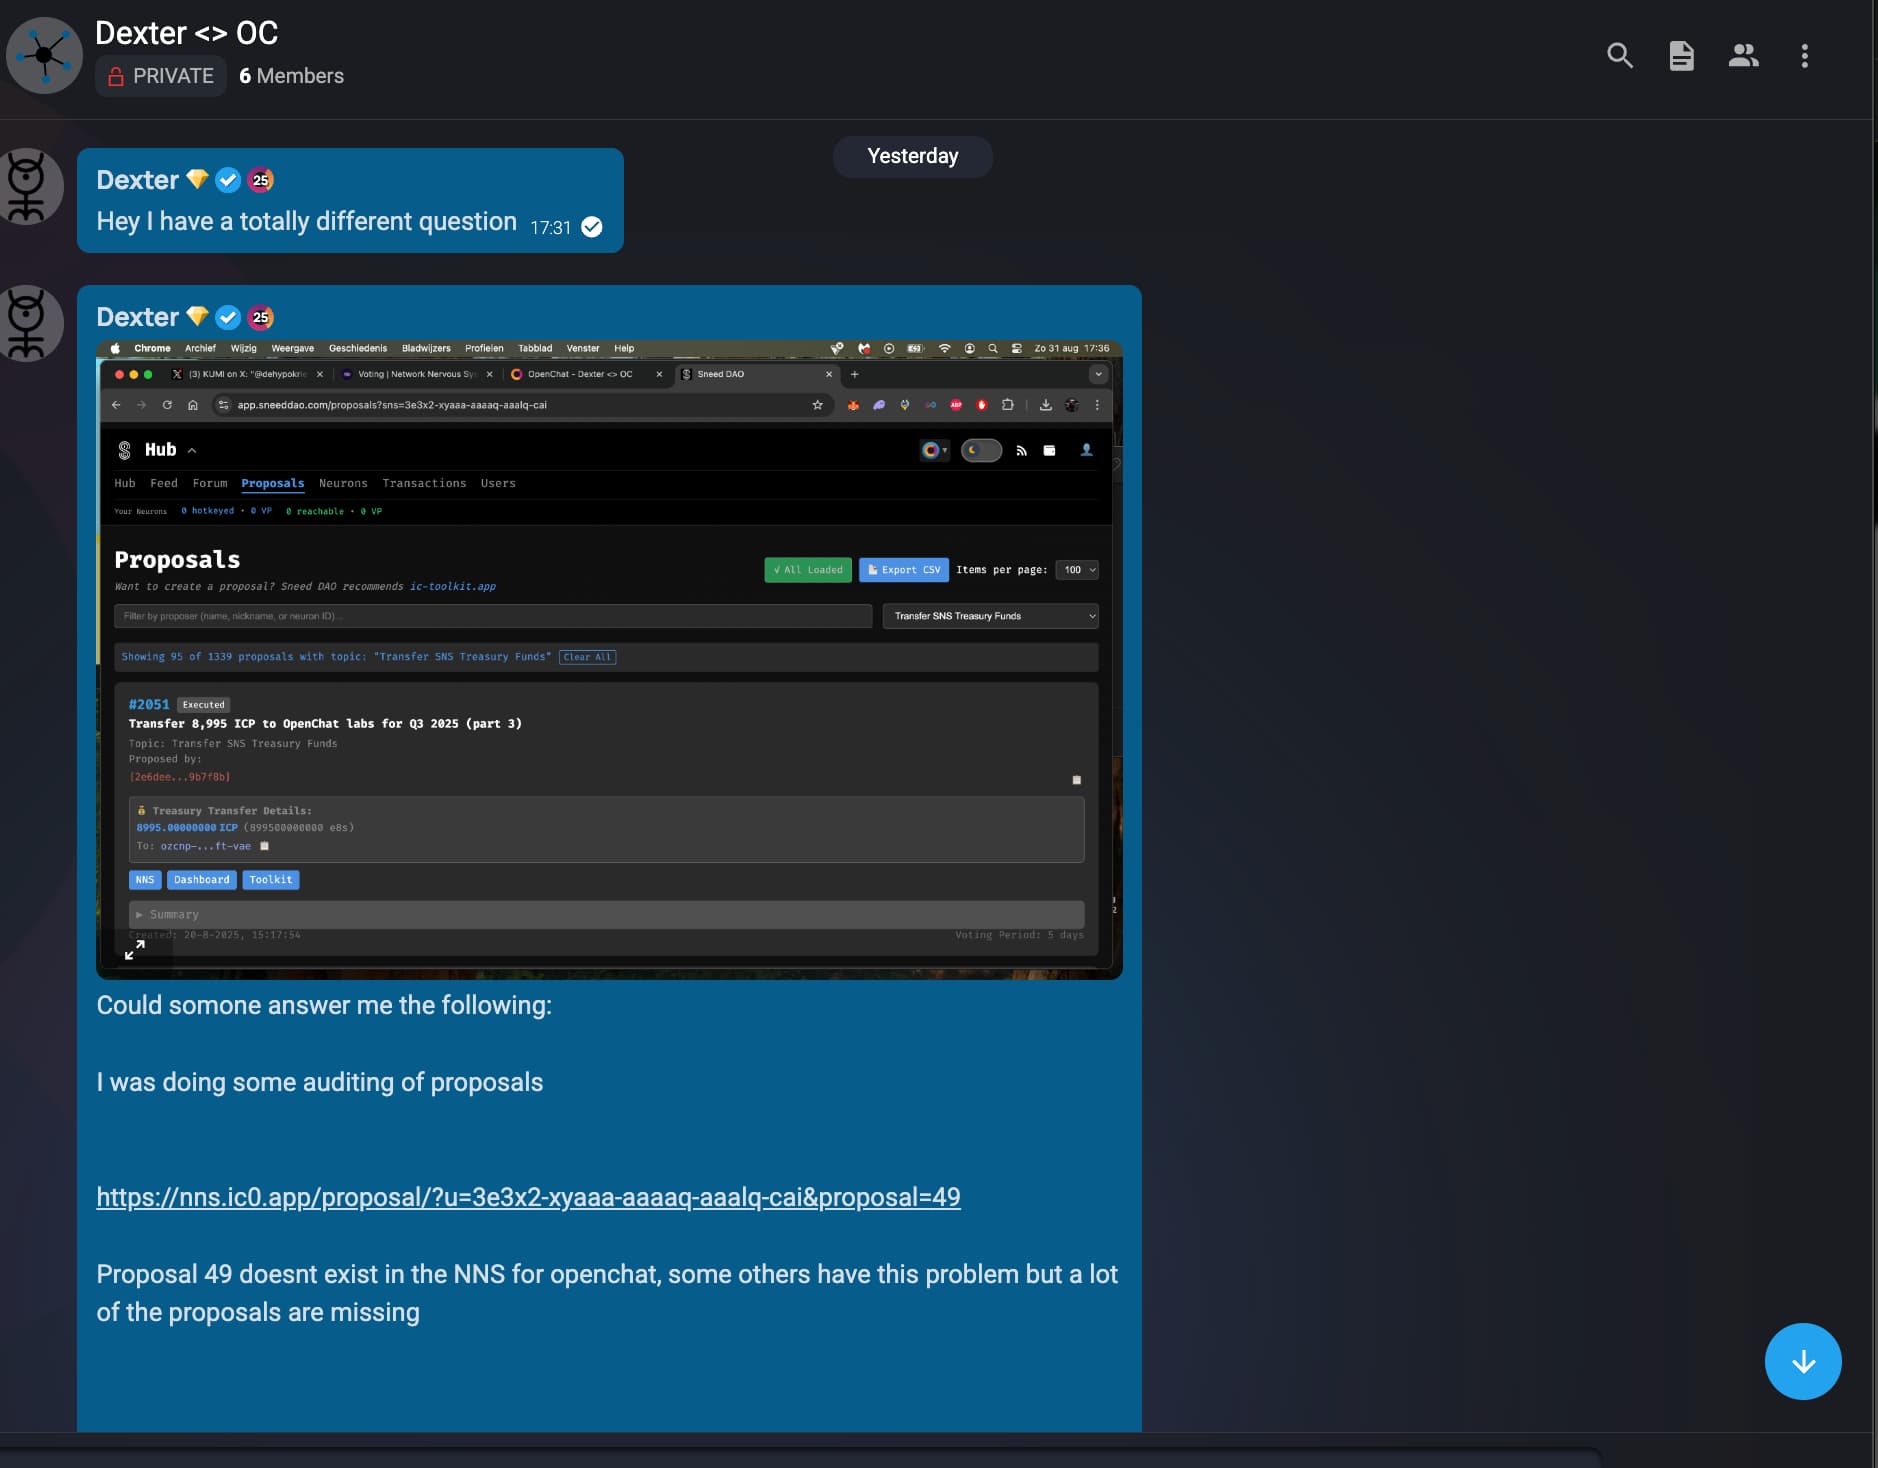This screenshot has height=1468, width=1878.
Task: In the shared screenshot, switch to the Sneed DAO browser tab
Action: (757, 374)
